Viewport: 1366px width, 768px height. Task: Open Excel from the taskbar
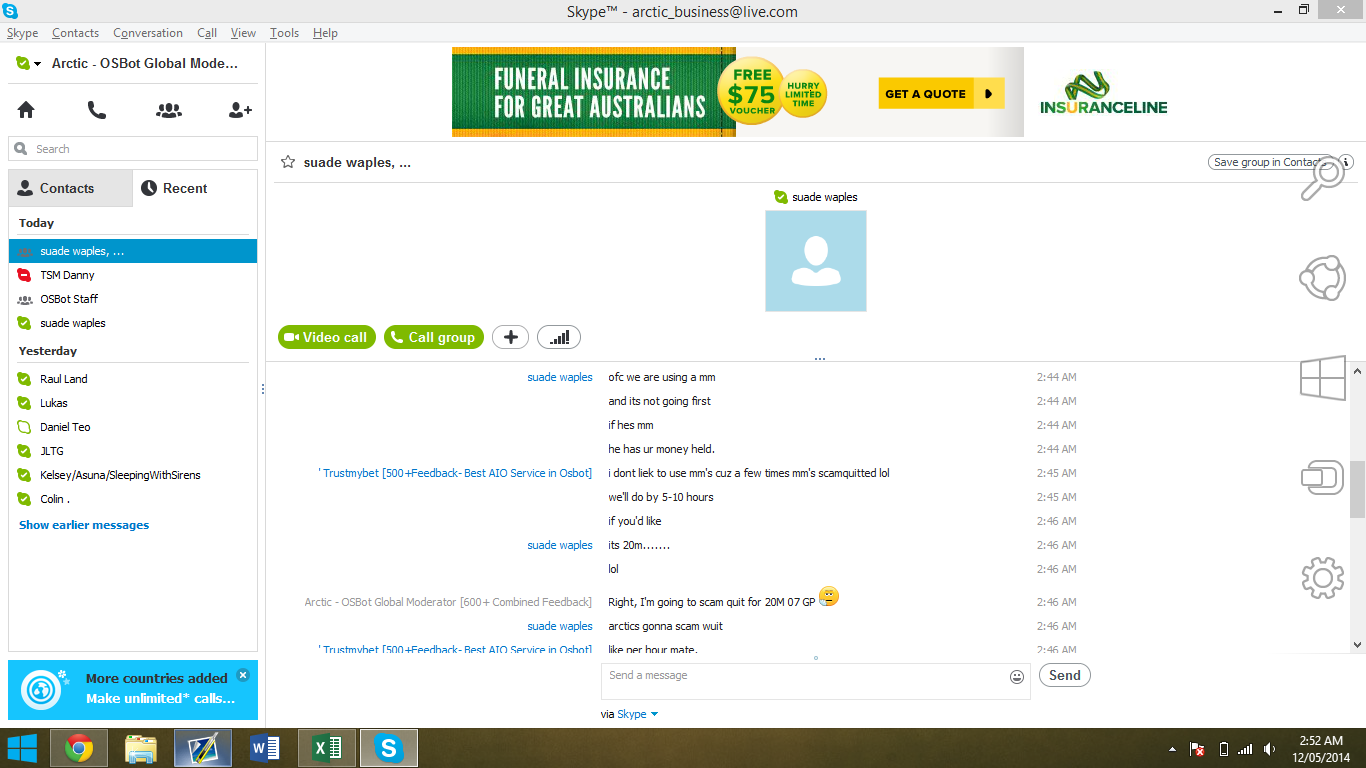pyautogui.click(x=326, y=747)
